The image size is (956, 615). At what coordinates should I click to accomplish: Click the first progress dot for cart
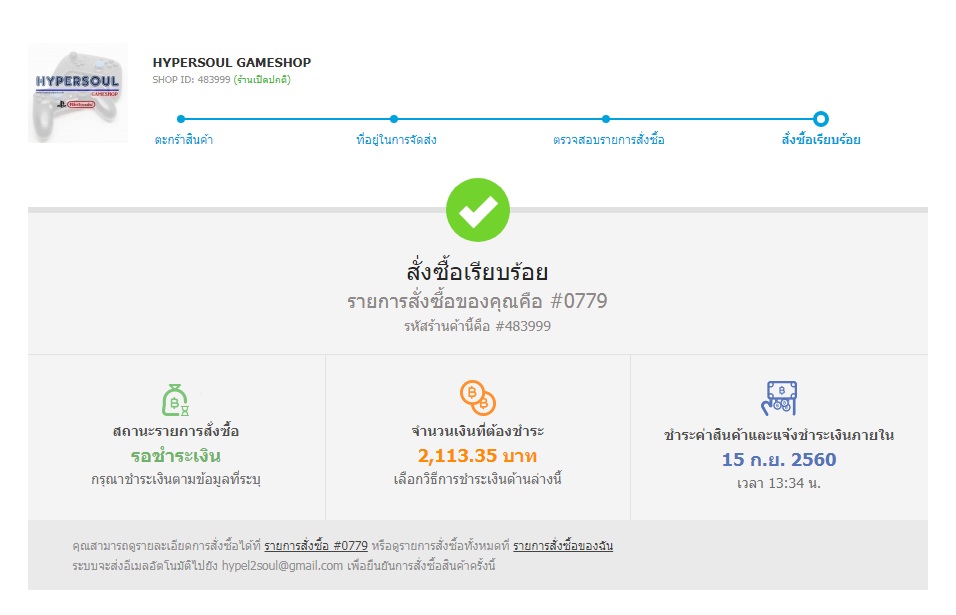tap(181, 119)
